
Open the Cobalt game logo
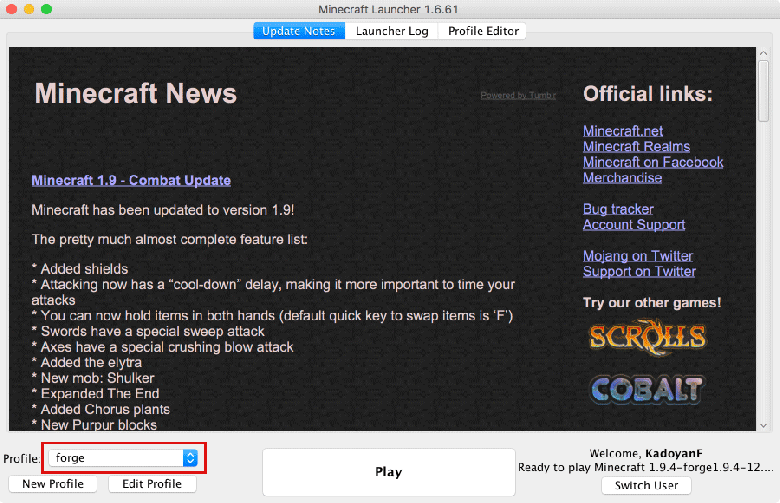coord(647,389)
